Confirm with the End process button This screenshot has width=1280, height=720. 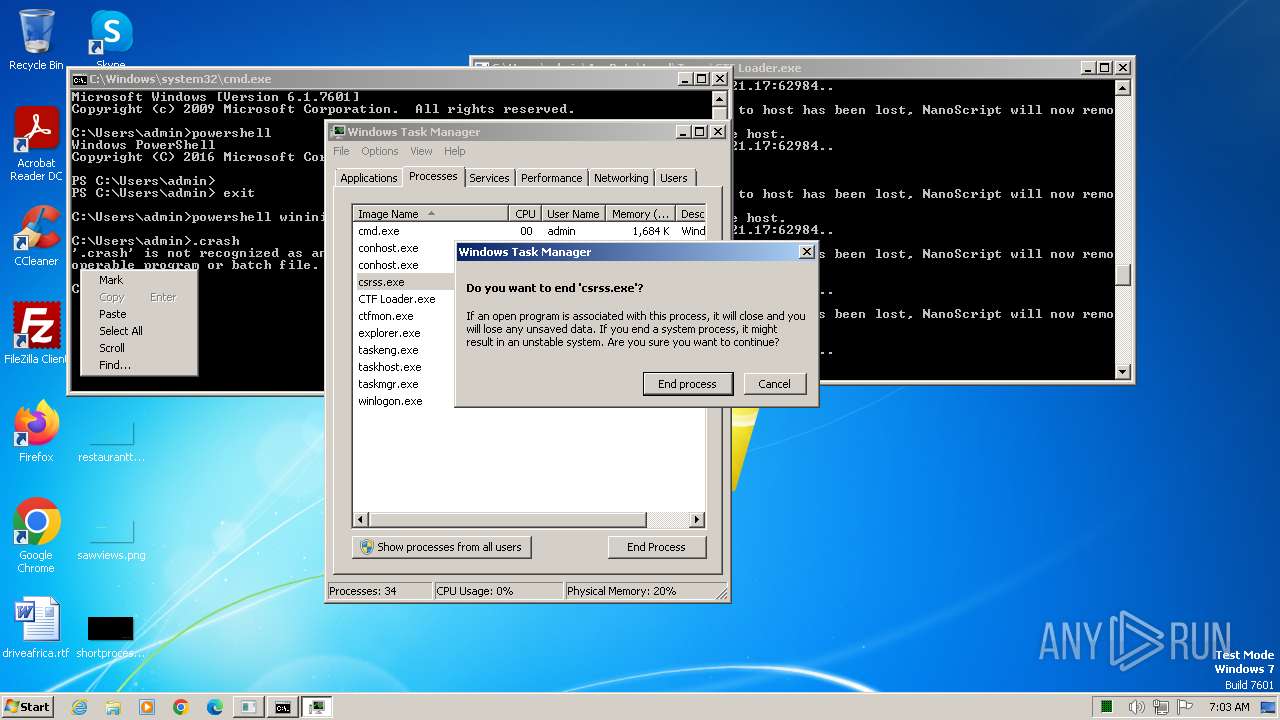pyautogui.click(x=687, y=384)
